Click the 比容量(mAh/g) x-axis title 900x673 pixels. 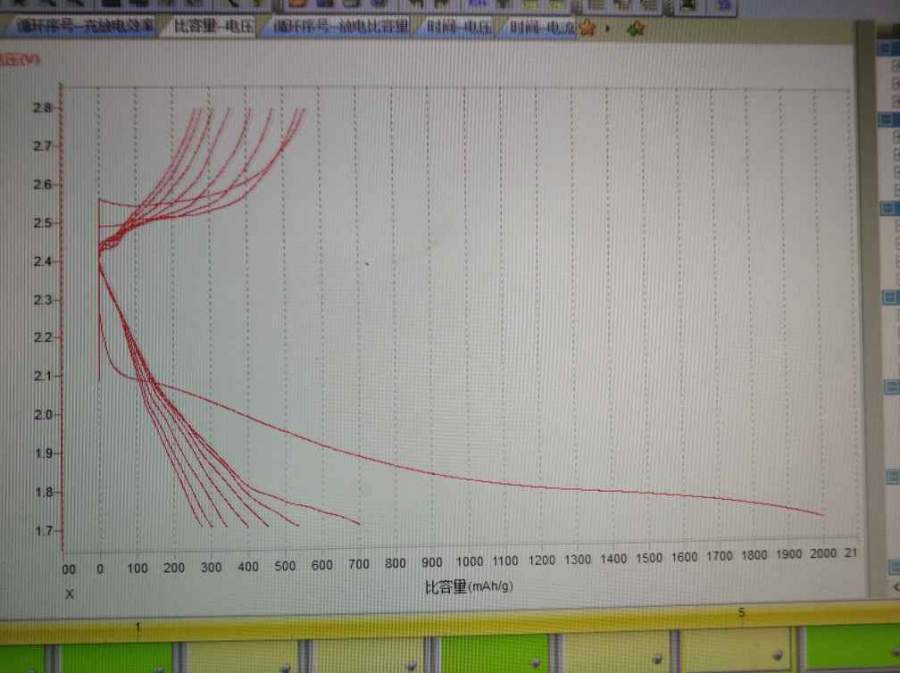(x=468, y=588)
